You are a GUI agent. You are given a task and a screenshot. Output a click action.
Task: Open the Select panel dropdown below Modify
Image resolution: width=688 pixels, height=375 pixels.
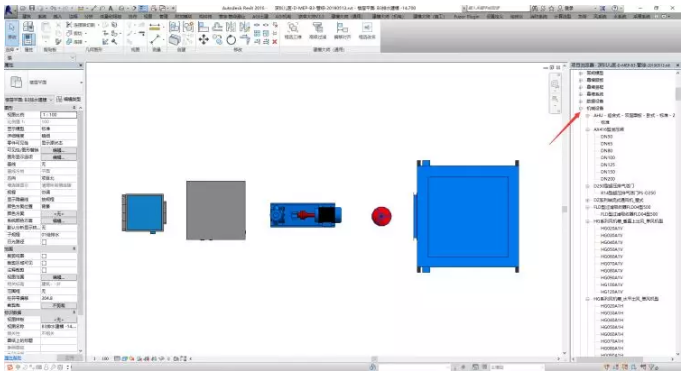12,50
